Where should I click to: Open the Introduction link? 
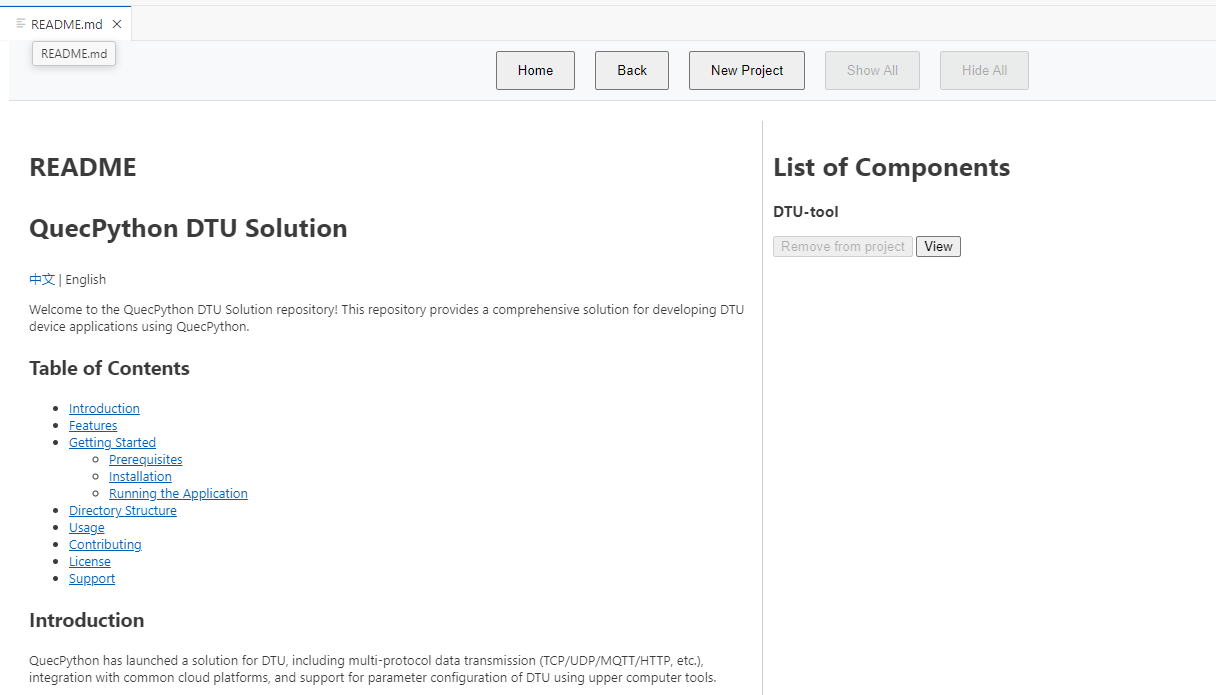(104, 408)
